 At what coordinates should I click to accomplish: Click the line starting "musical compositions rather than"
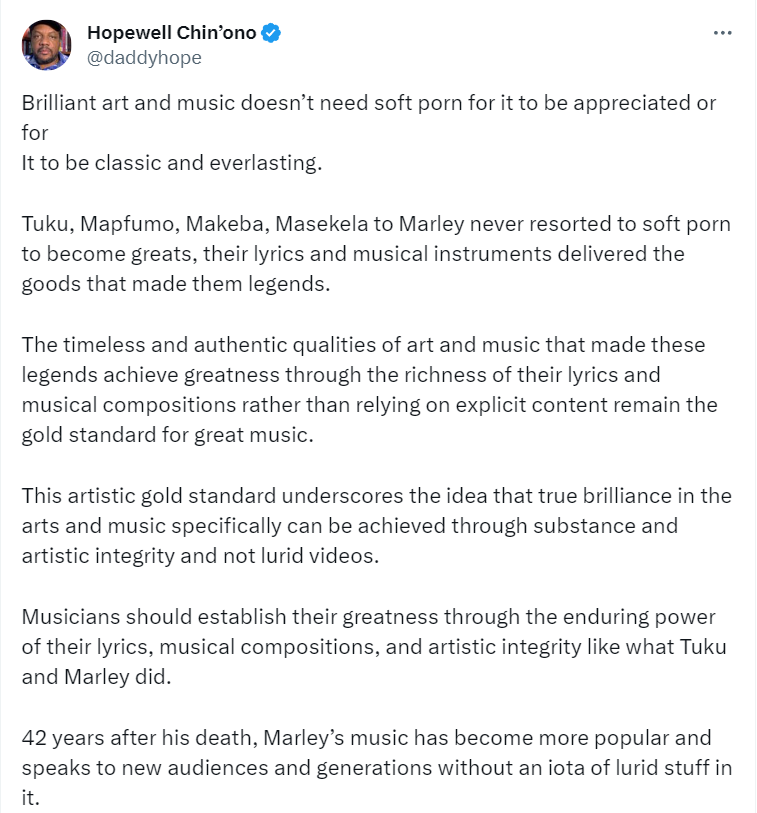click(369, 405)
